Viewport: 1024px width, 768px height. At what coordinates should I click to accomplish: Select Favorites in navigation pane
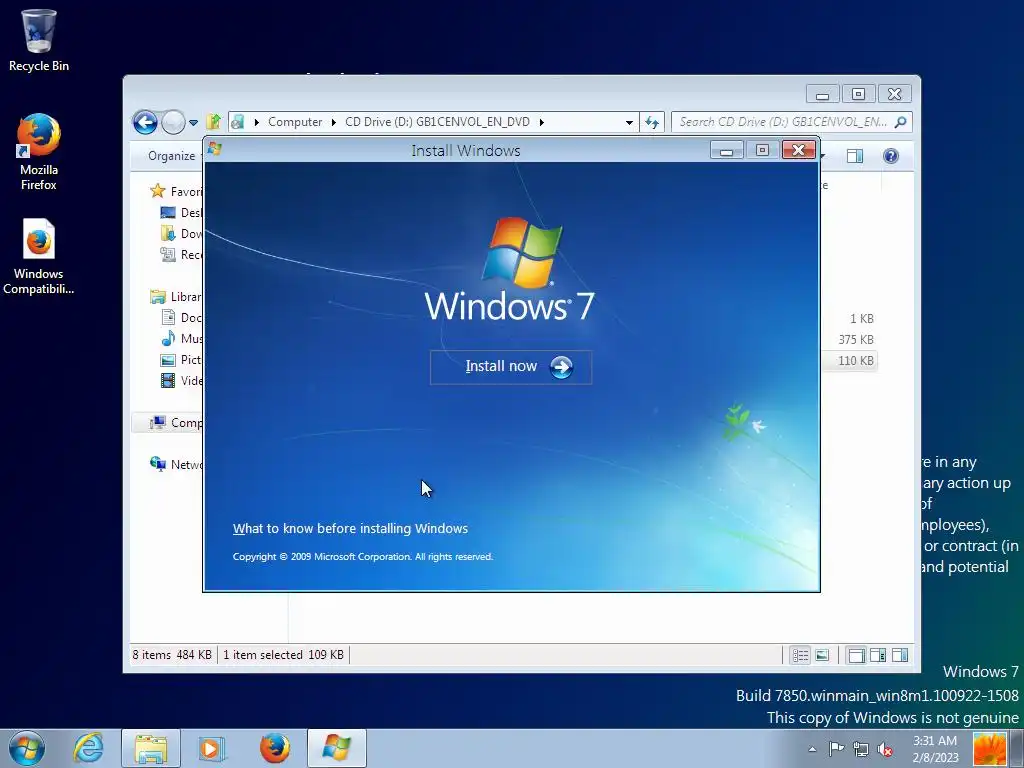(x=176, y=191)
